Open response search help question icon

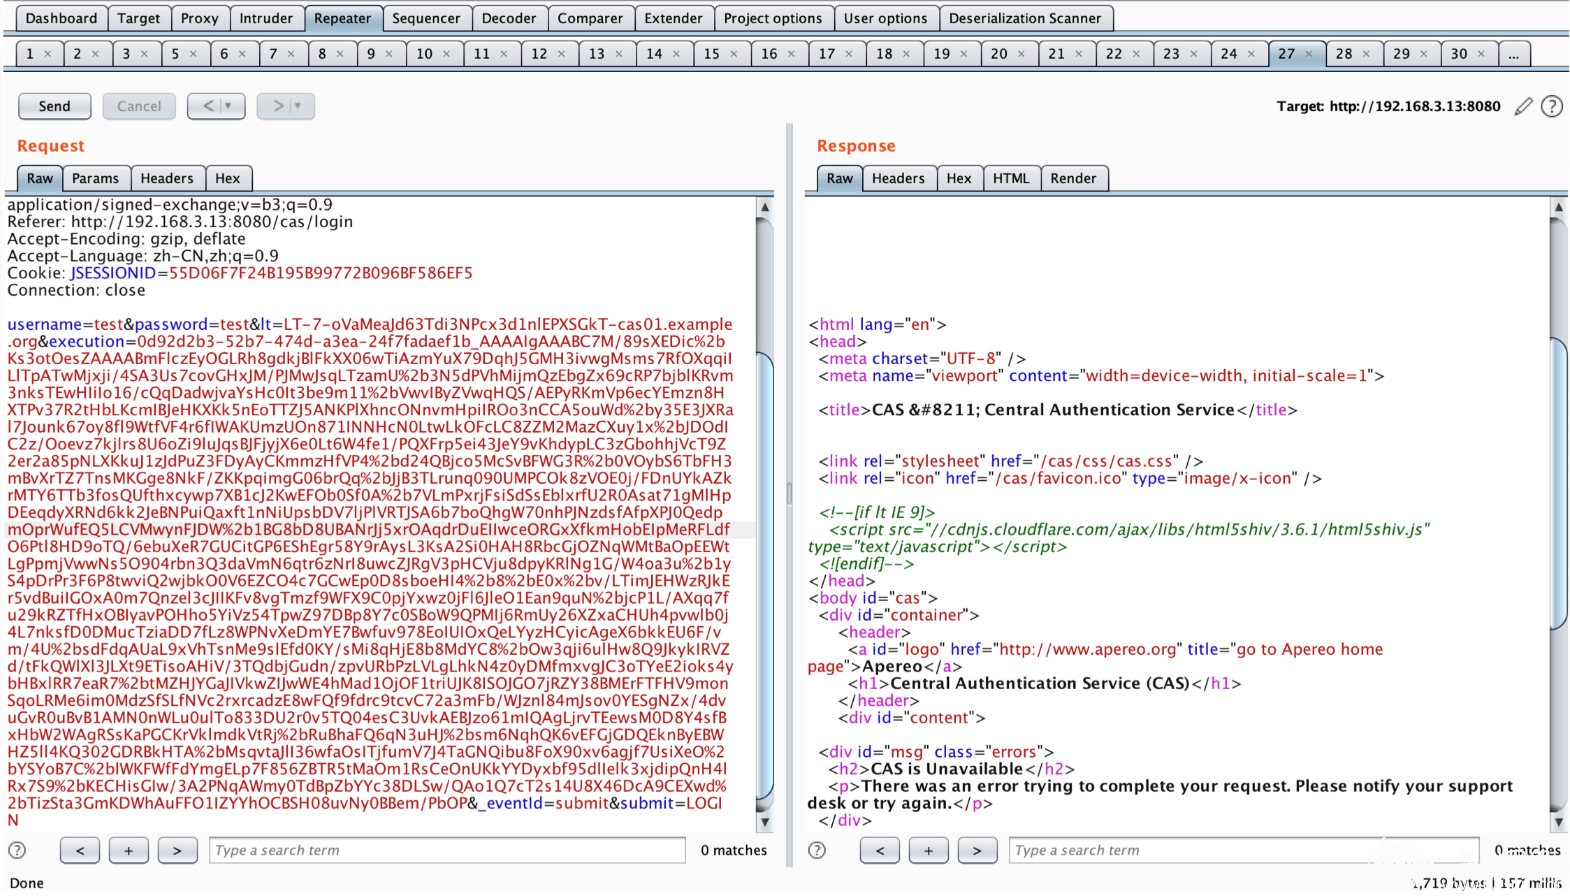point(817,850)
